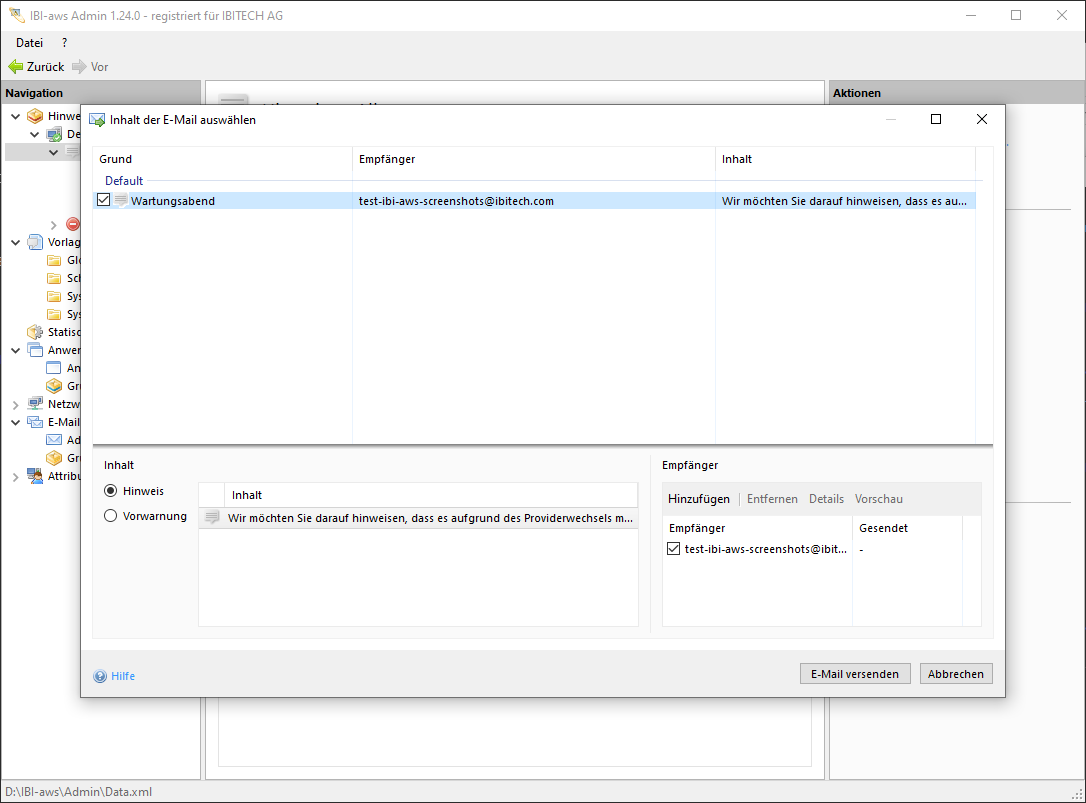Click the blue help question mark icon

(x=100, y=676)
